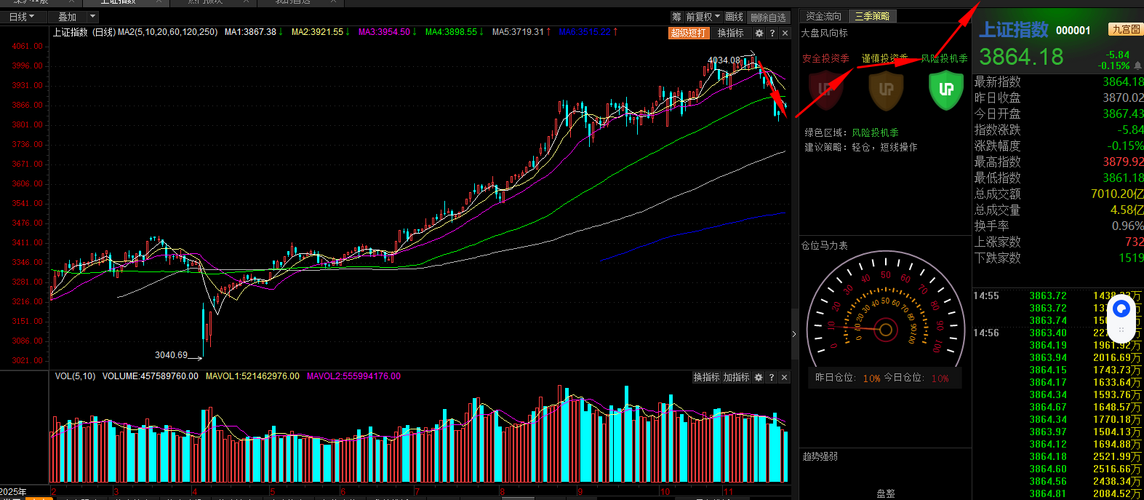The width and height of the screenshot is (1144, 500).
Task: Click the 2025年 date axis label
Action: pyautogui.click(x=14, y=491)
